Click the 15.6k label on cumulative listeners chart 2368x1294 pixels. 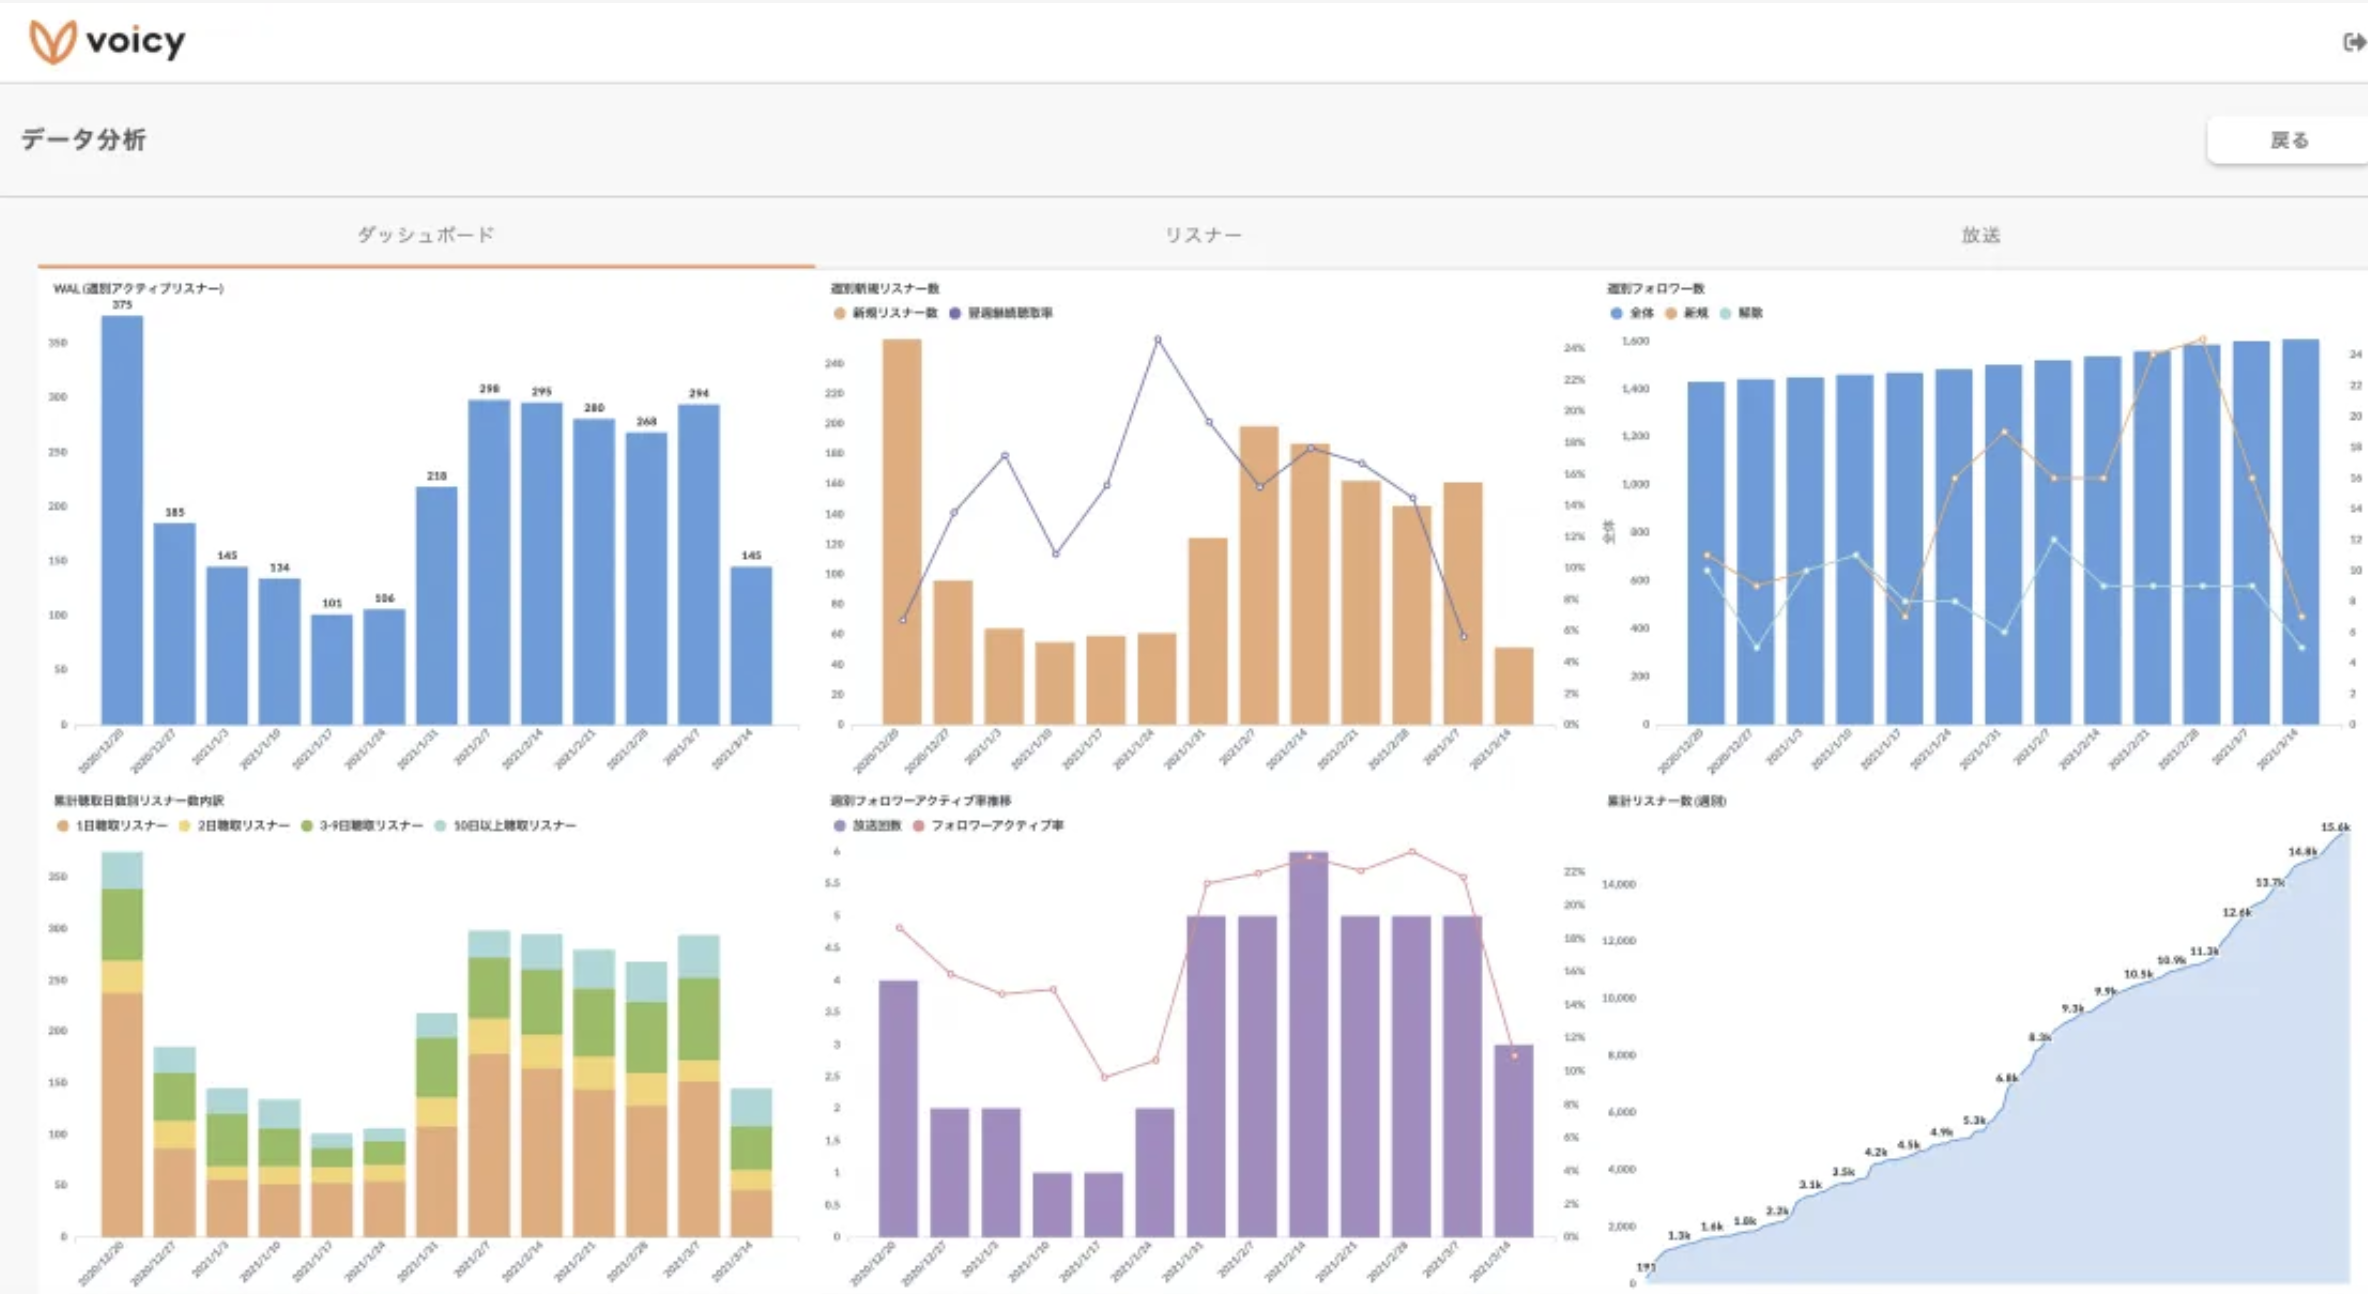point(2334,827)
